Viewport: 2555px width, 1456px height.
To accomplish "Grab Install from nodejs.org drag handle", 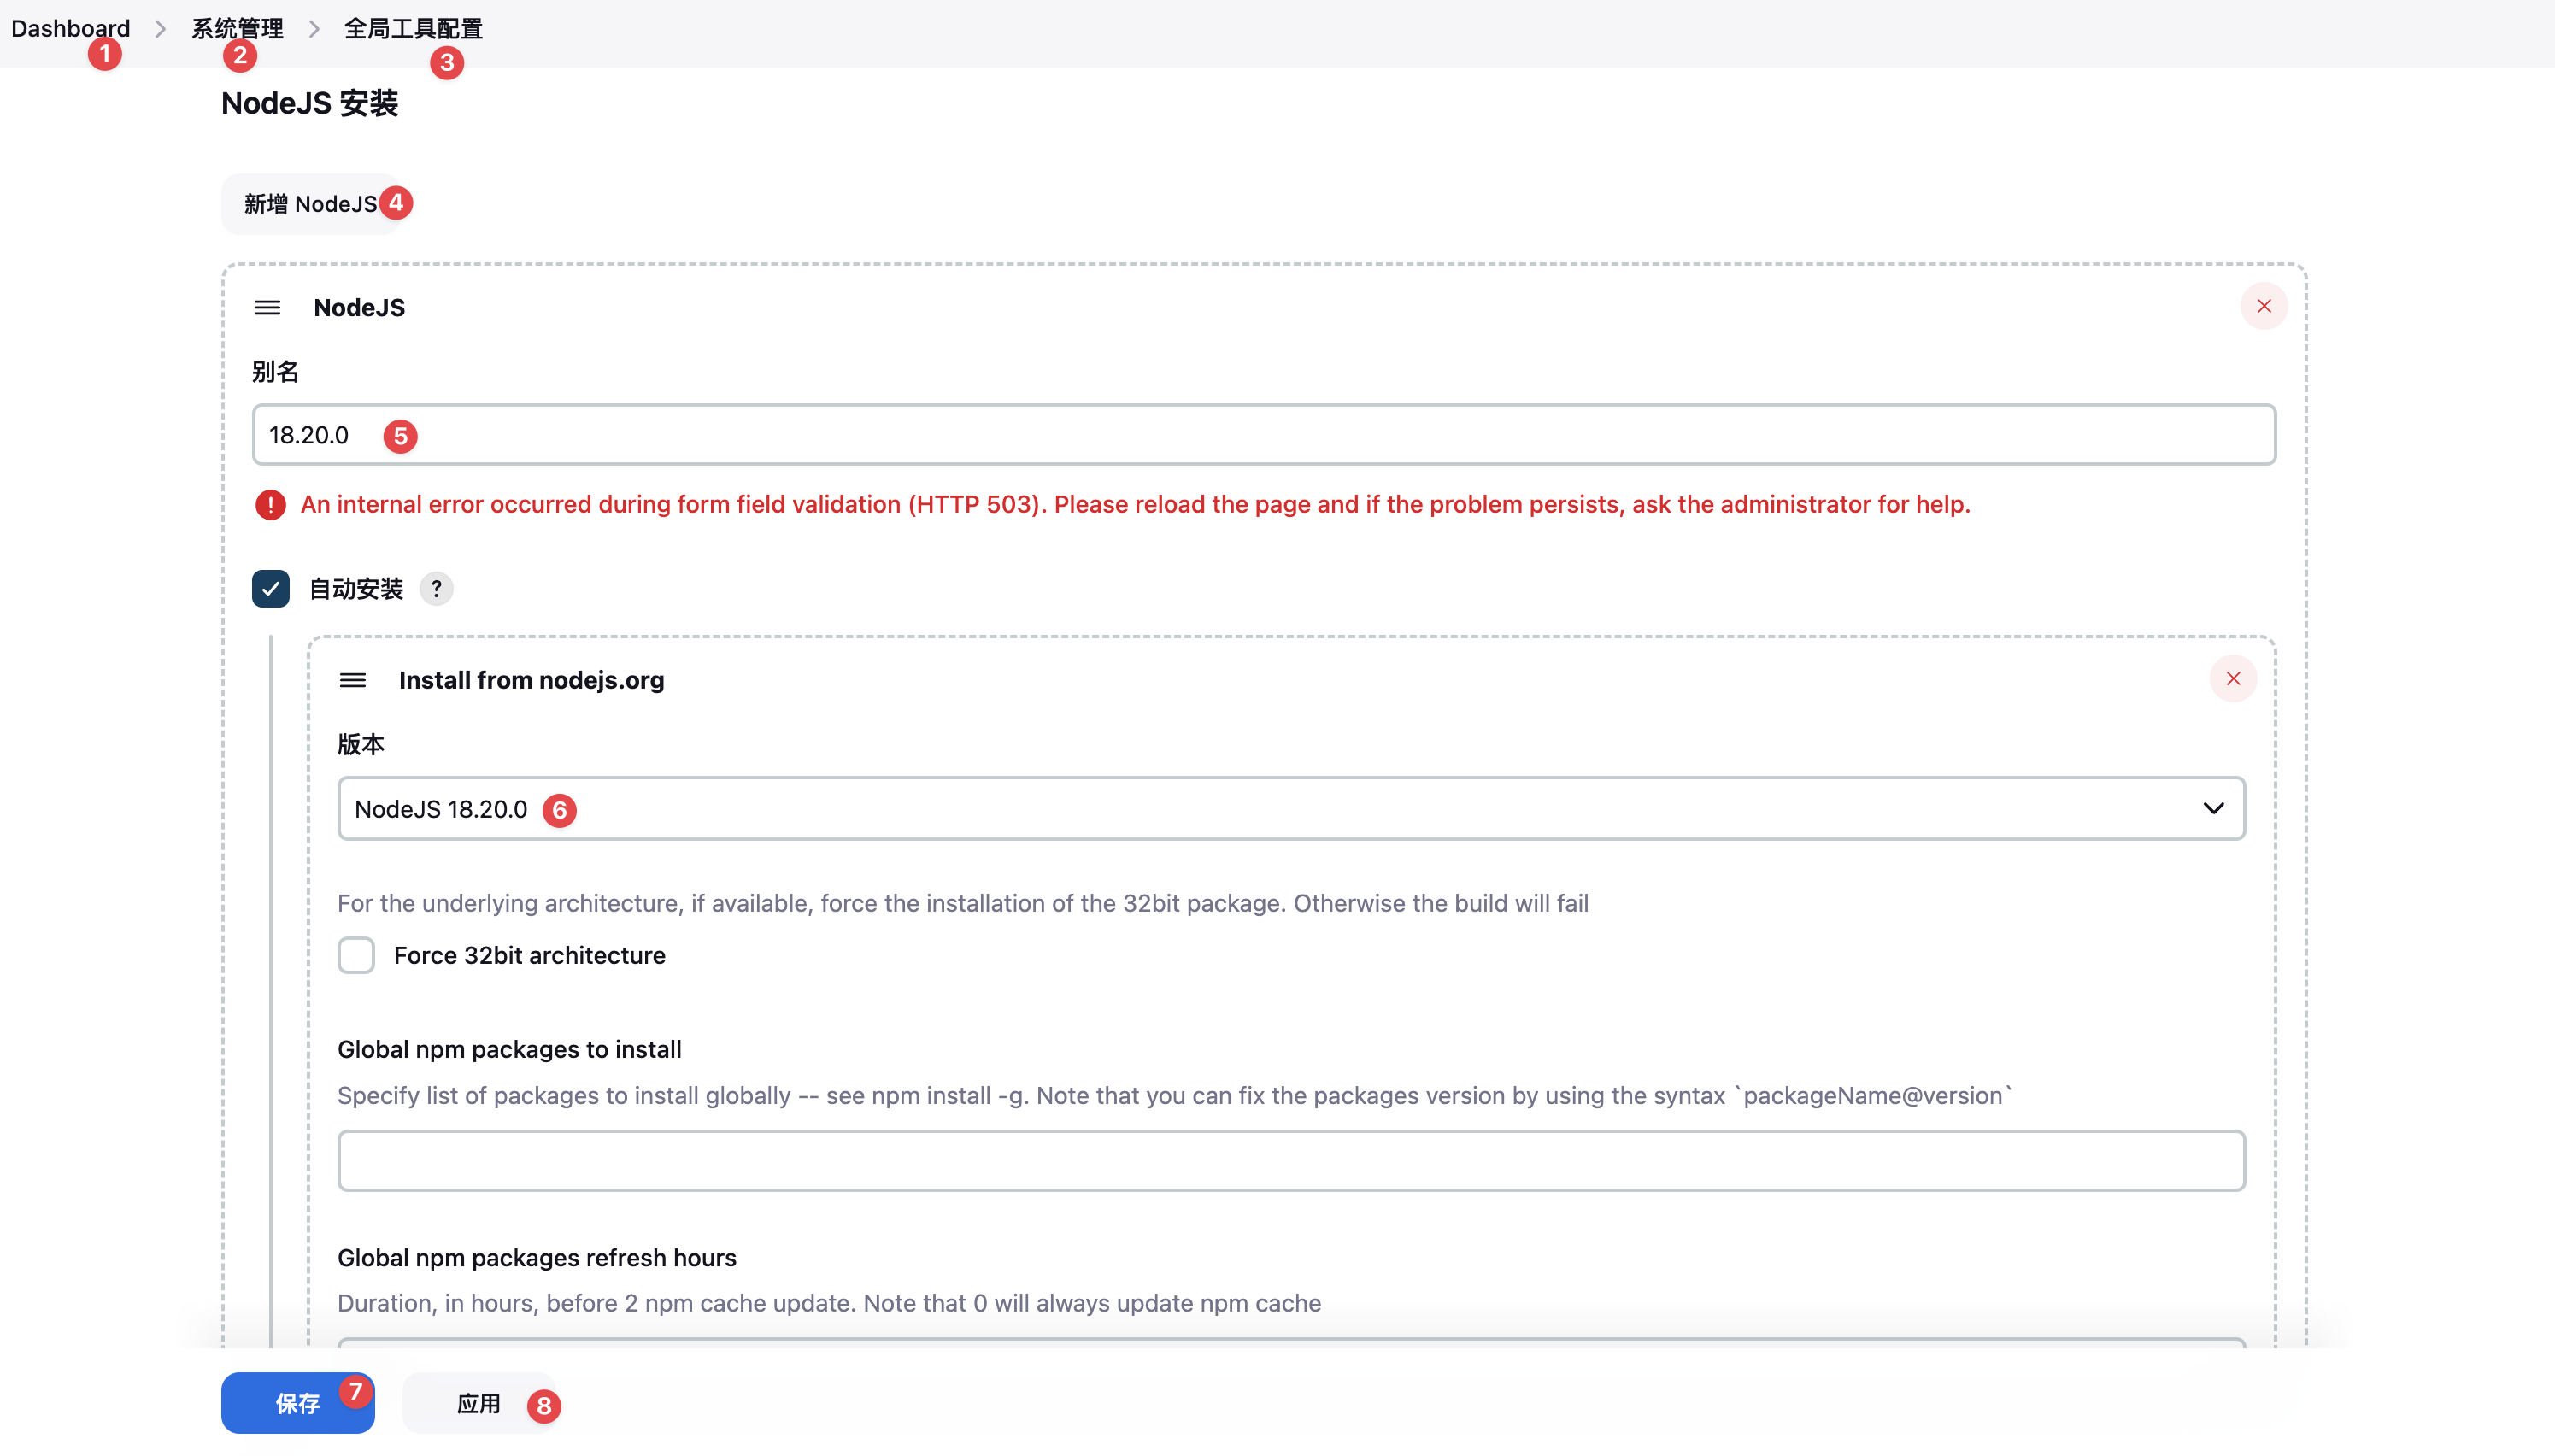I will click(x=353, y=680).
